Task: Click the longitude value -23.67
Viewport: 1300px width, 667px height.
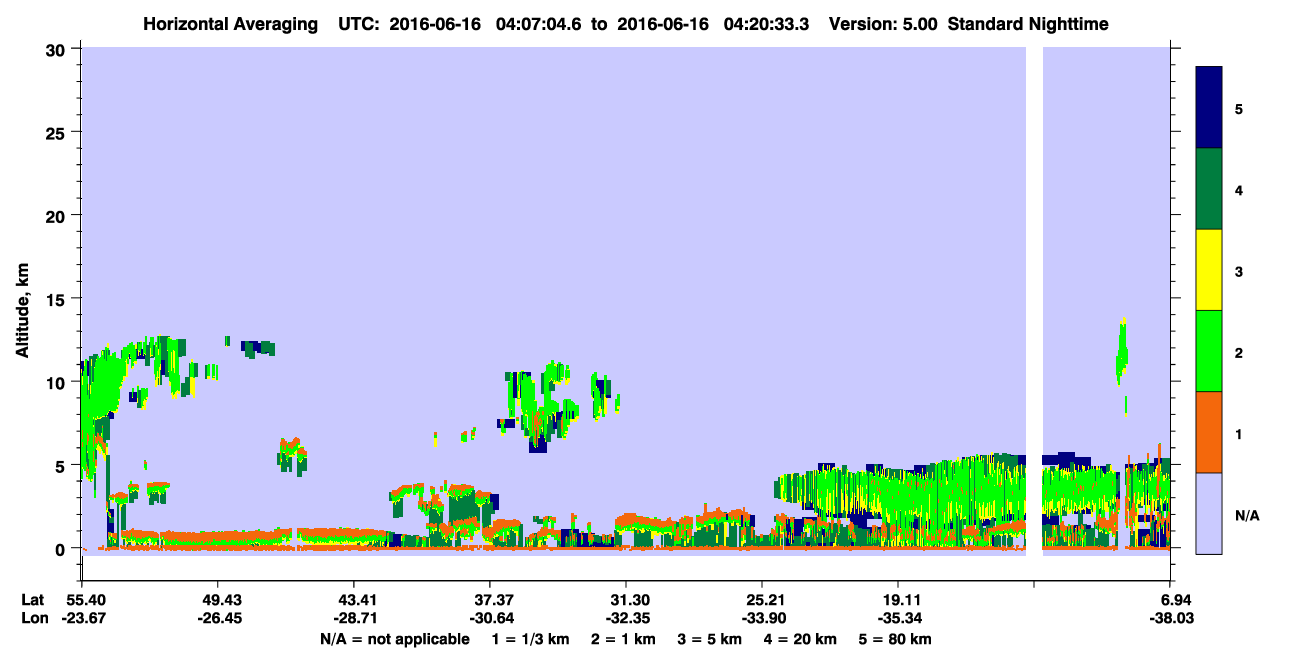Action: pos(82,618)
